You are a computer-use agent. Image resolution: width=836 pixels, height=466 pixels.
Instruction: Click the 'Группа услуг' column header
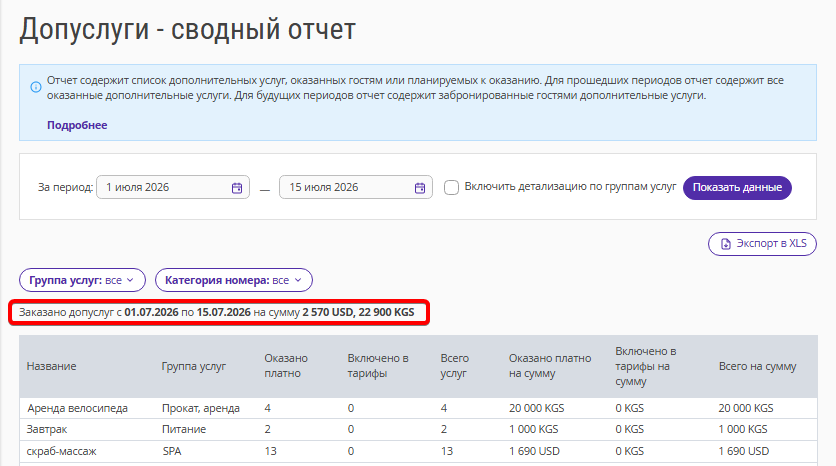[x=194, y=366]
